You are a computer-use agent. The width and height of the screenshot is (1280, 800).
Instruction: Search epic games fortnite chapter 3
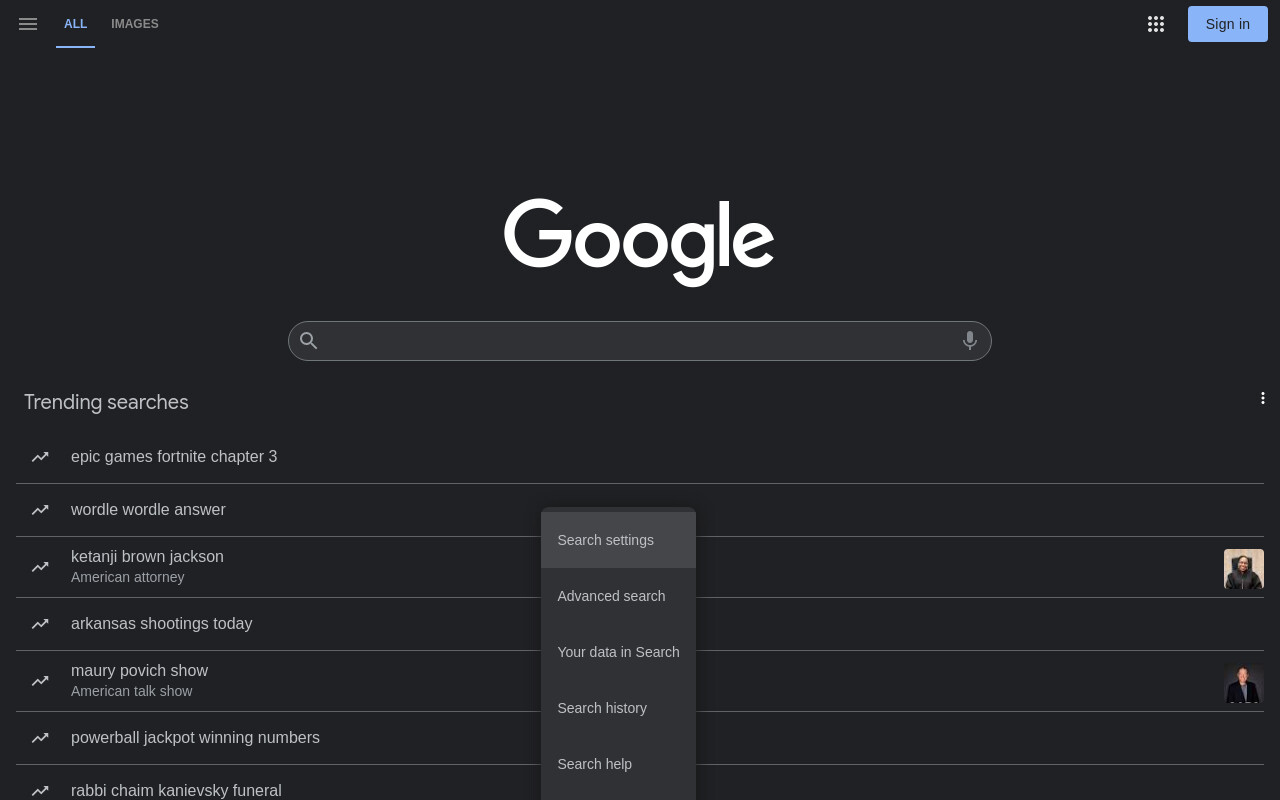[174, 457]
